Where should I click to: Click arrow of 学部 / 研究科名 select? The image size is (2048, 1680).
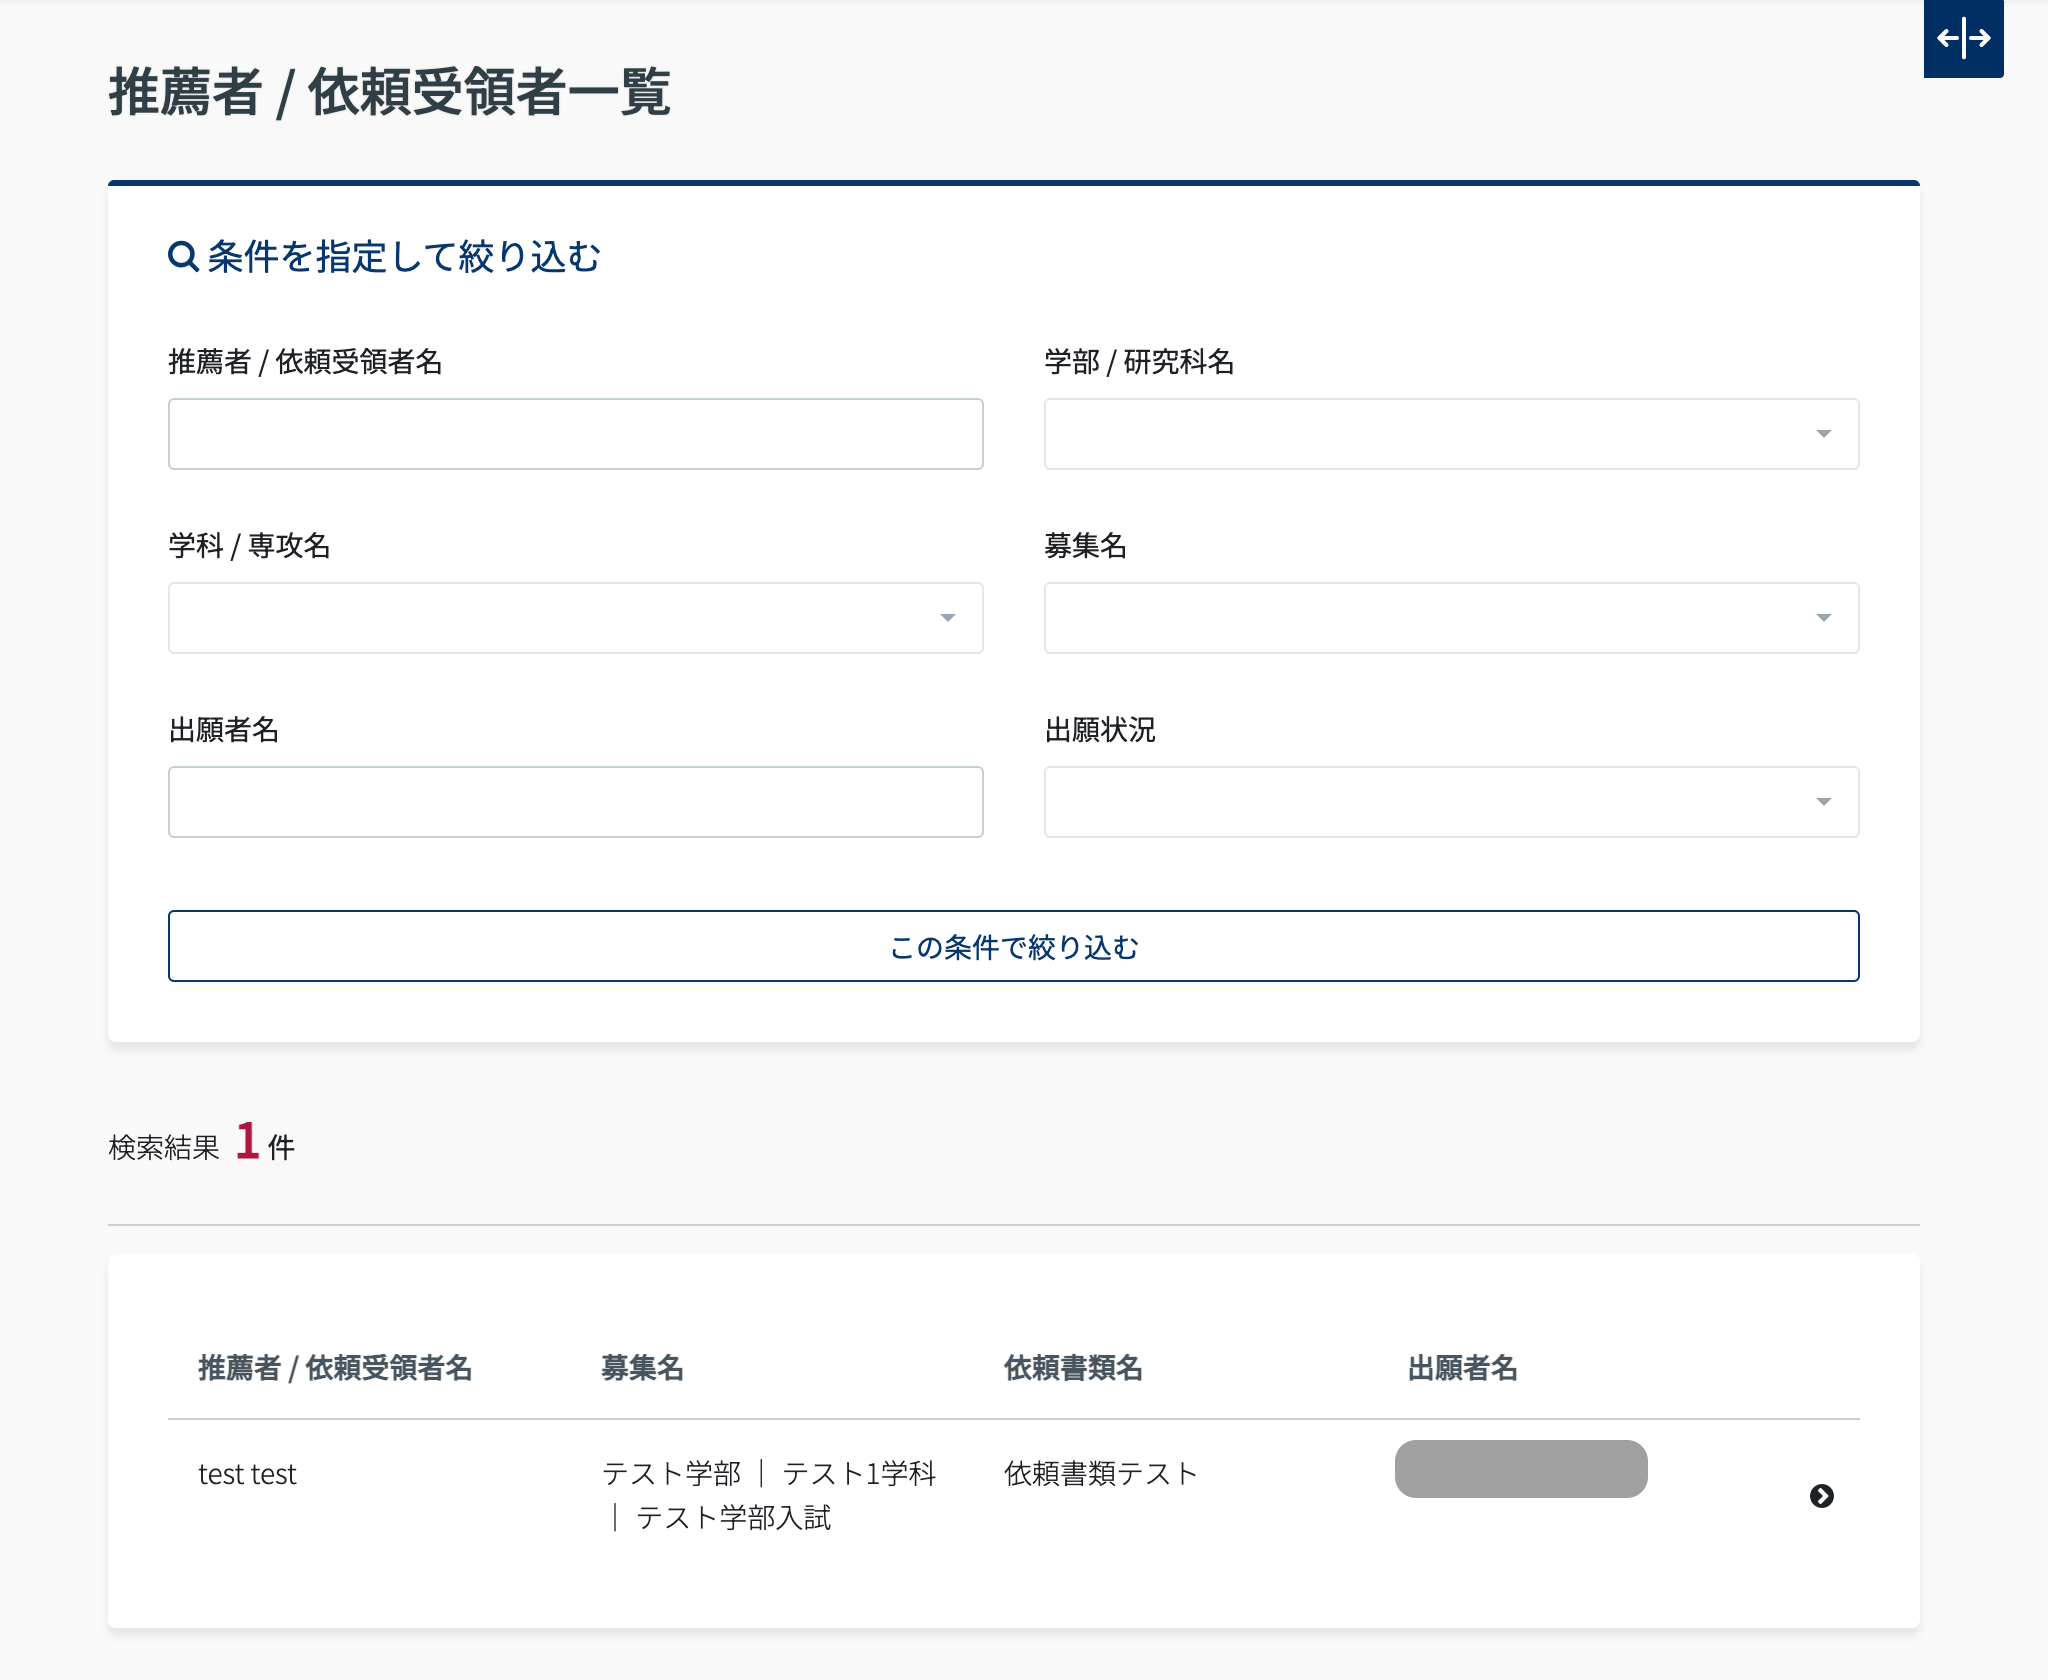tap(1823, 434)
